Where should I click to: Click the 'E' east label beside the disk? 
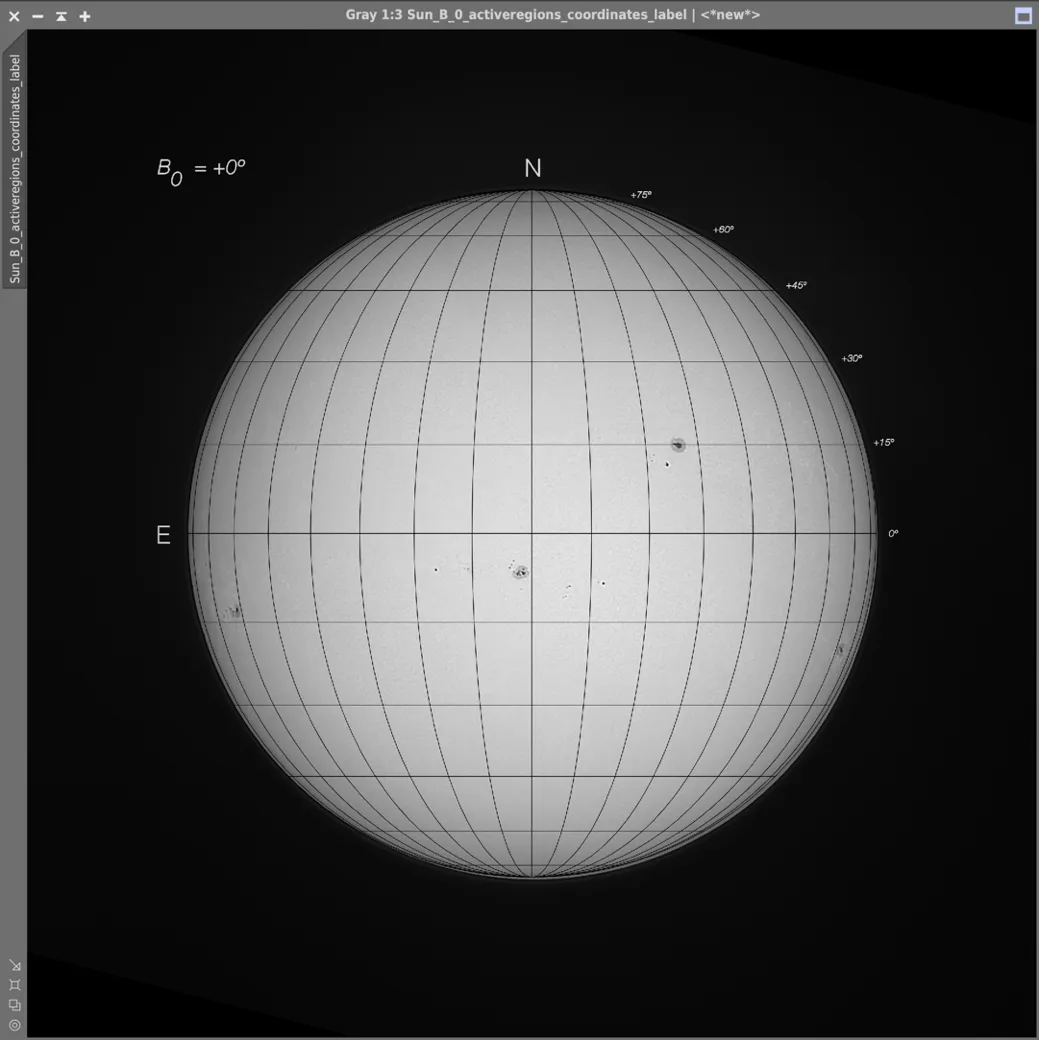[163, 535]
